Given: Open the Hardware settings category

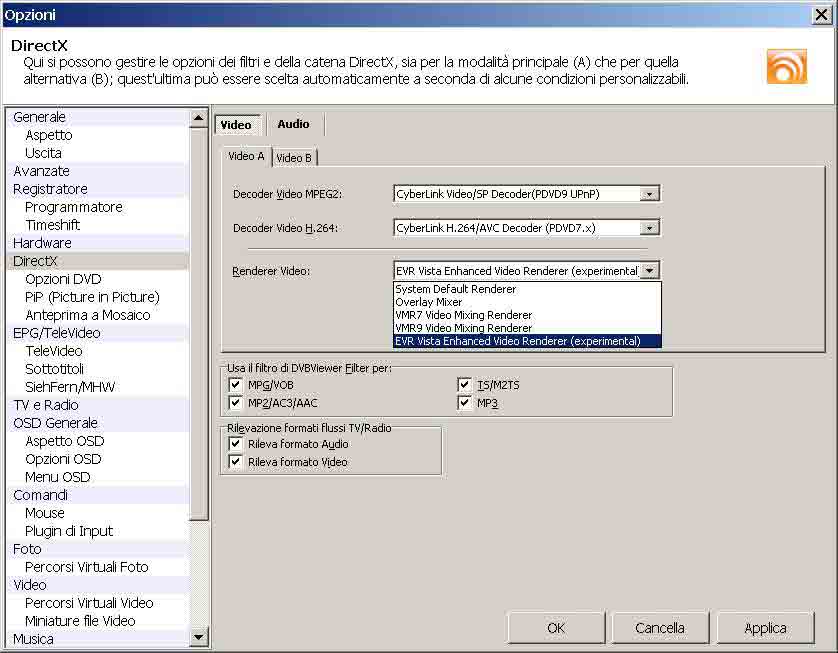Looking at the screenshot, I should [x=42, y=243].
